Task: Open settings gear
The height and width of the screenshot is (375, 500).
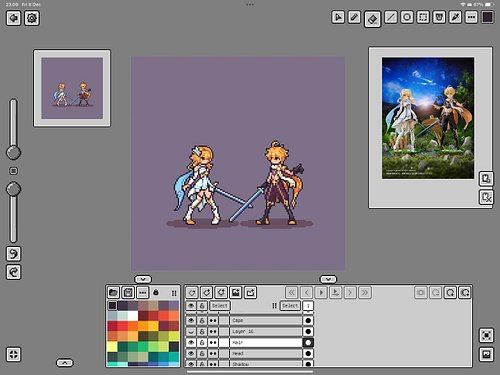Action: tap(32, 18)
